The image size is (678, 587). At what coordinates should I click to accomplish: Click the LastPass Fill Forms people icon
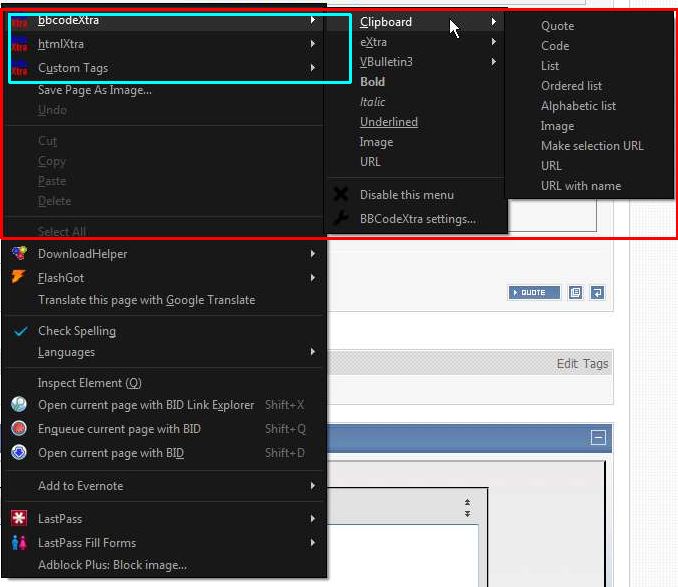point(19,542)
